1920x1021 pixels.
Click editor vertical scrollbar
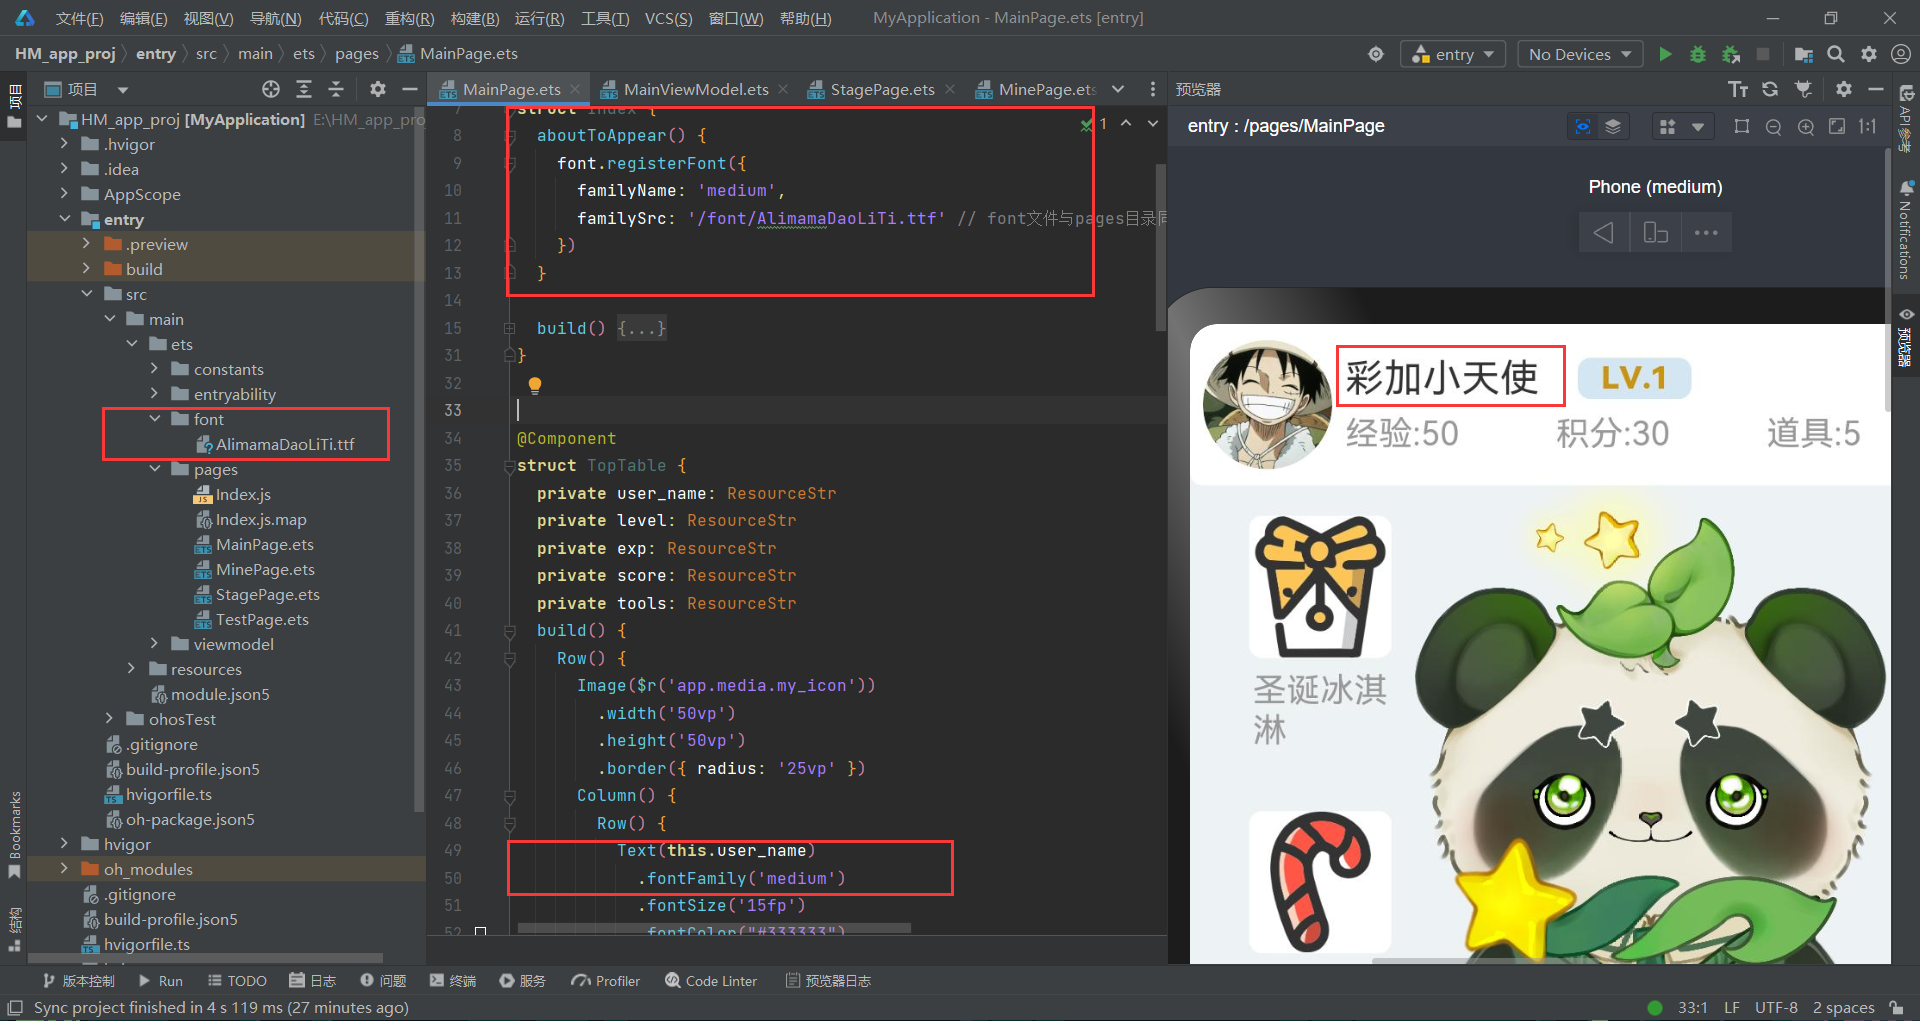click(x=1160, y=247)
